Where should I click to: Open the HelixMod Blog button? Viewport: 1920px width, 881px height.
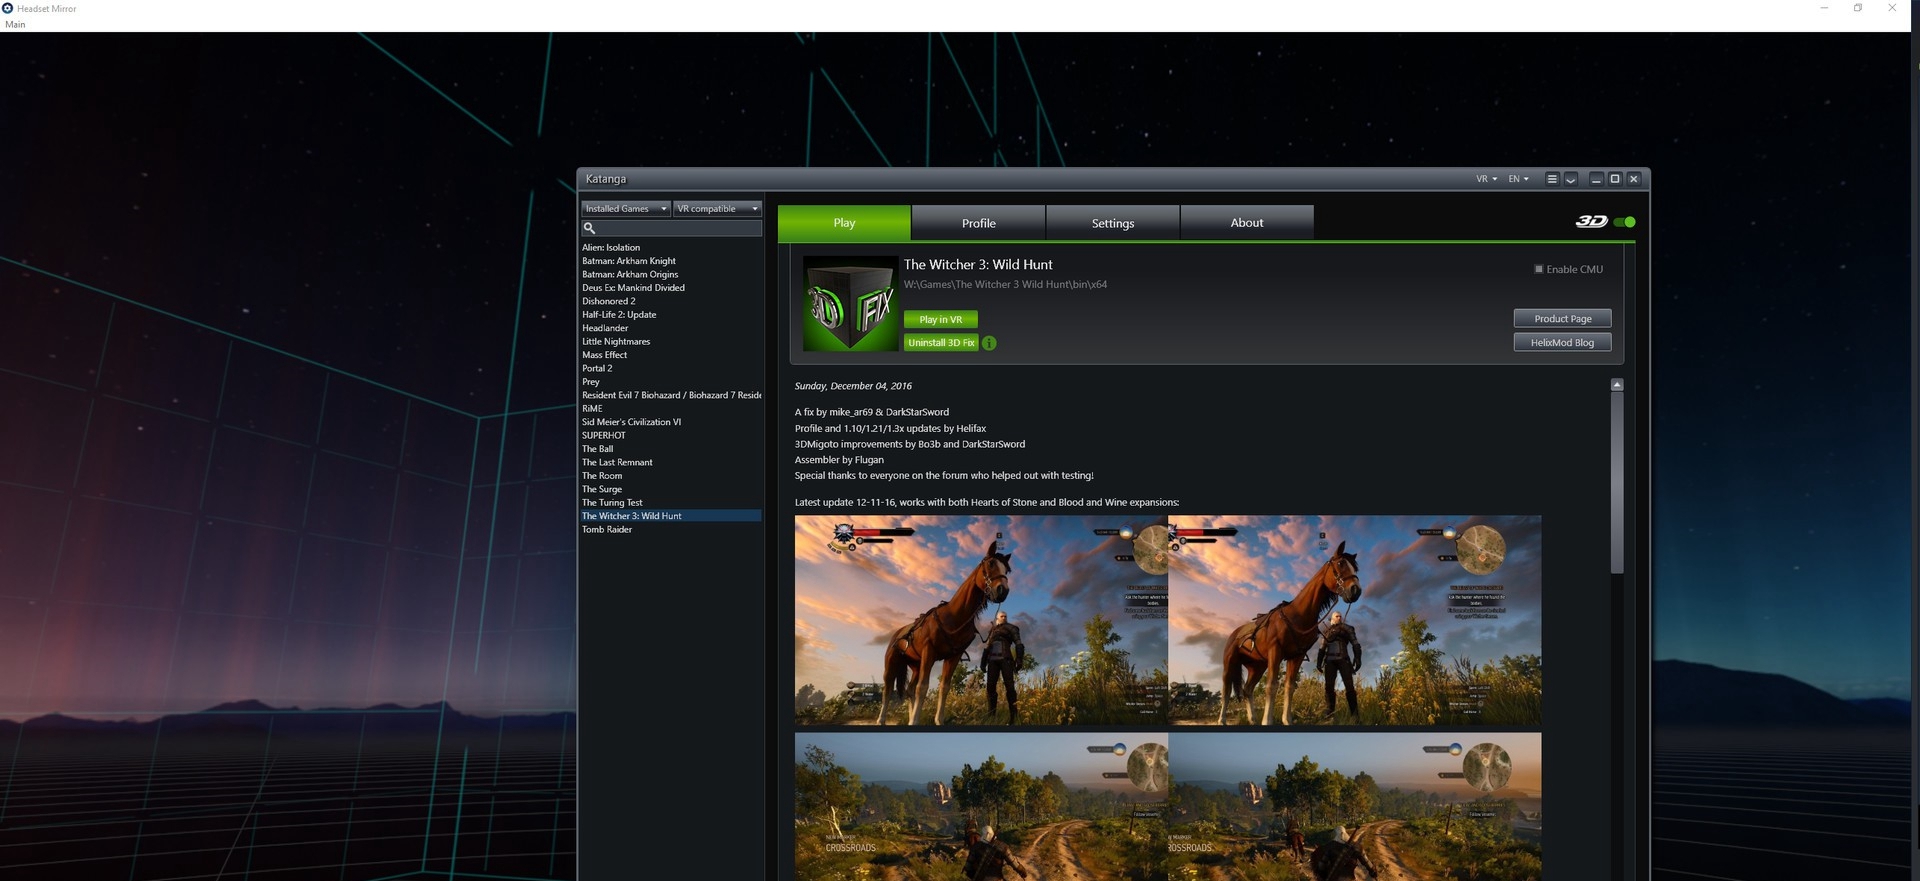coord(1562,343)
